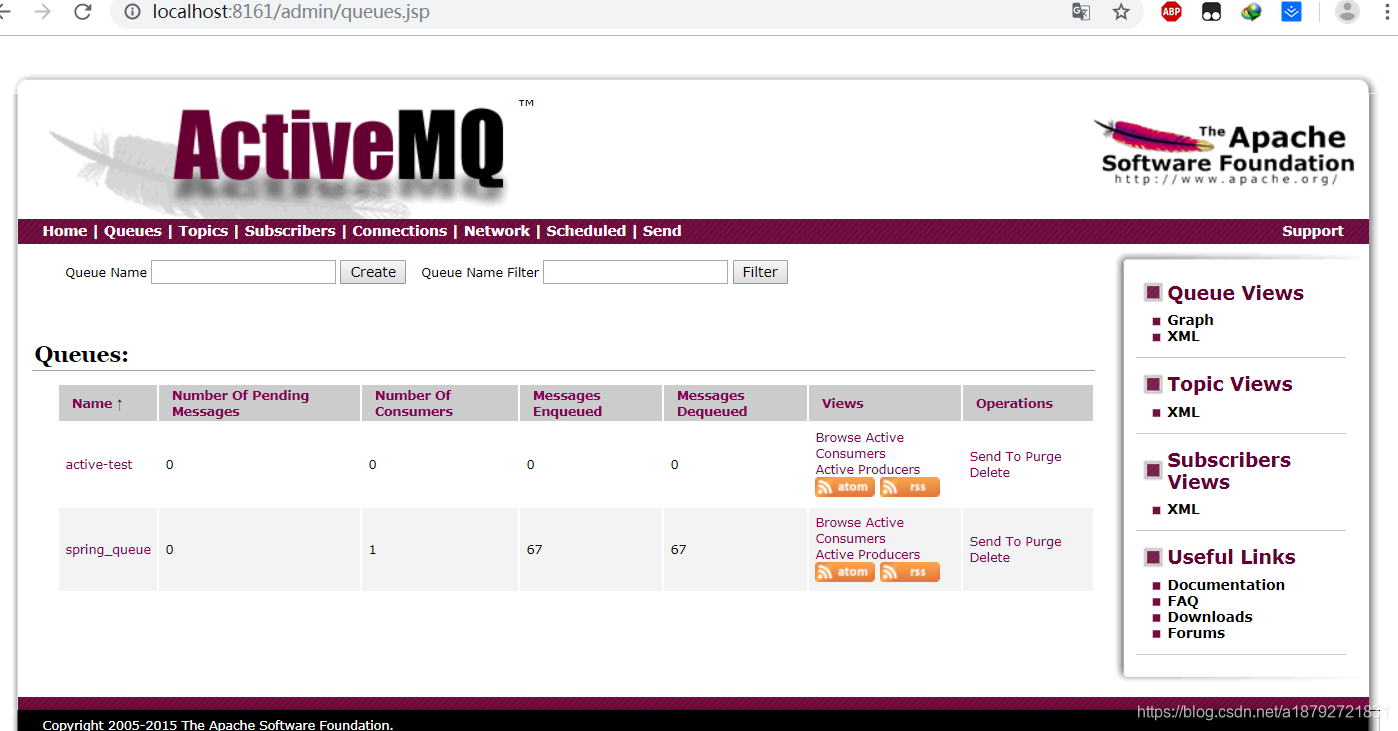Image resolution: width=1398 pixels, height=731 pixels.
Task: Open the Forums link in sidebar
Action: [1196, 633]
